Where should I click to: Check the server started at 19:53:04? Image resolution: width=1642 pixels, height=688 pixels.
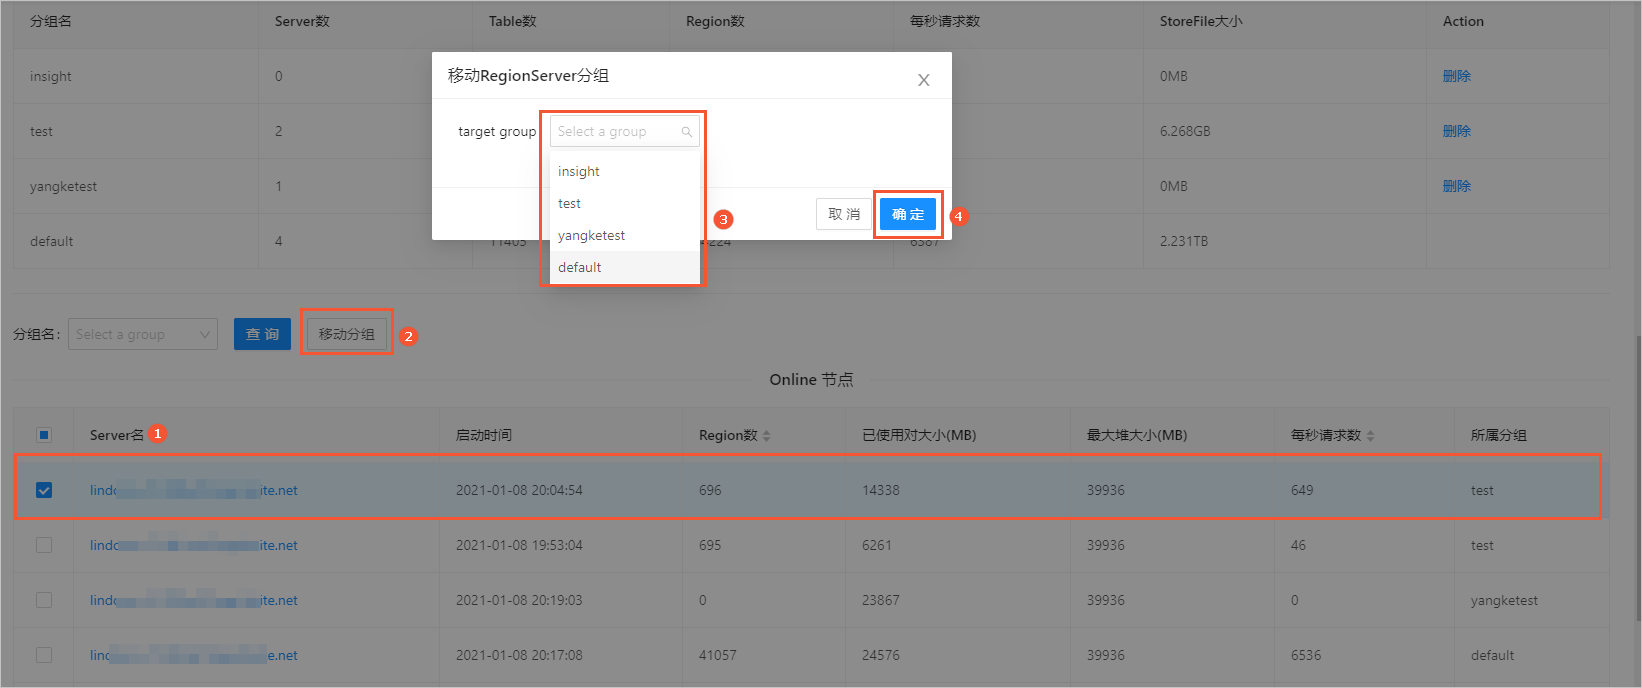point(44,545)
